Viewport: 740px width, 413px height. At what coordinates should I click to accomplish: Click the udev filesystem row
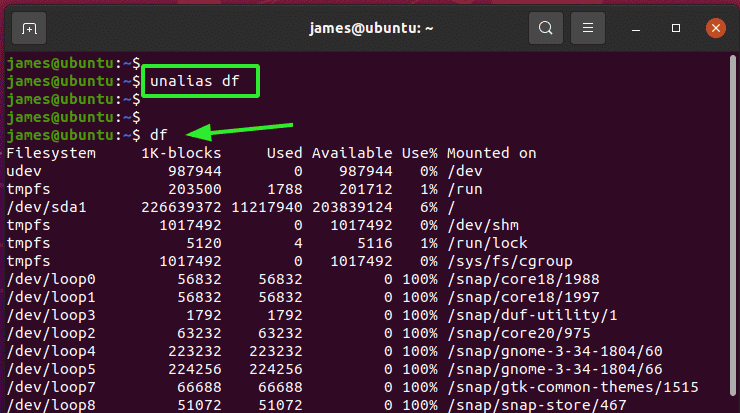[244, 171]
